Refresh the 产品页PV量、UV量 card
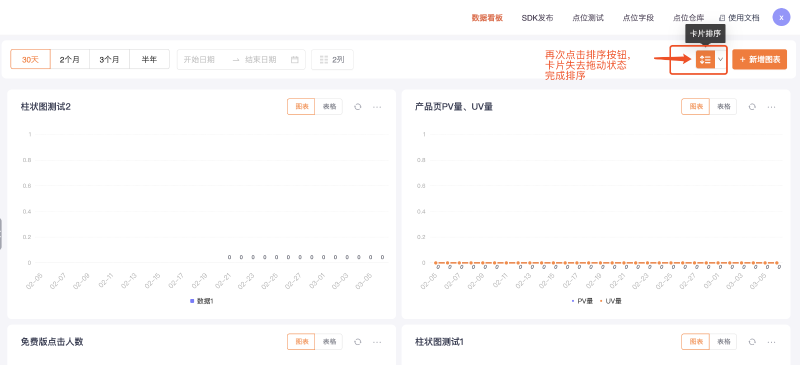Image resolution: width=800 pixels, height=365 pixels. 752,107
